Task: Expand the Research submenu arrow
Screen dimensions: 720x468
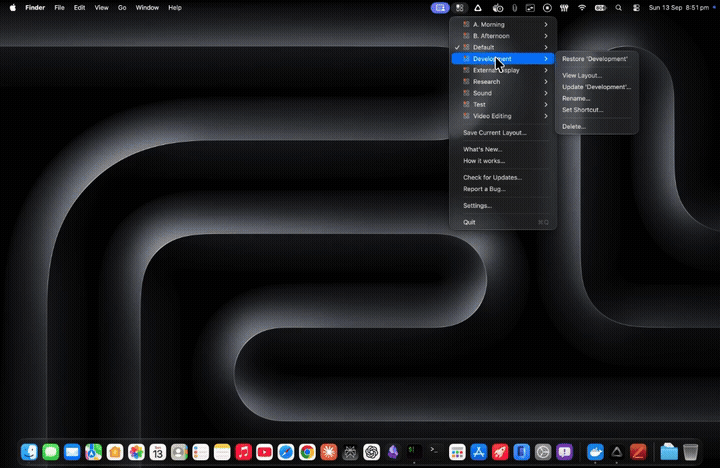Action: pos(546,82)
